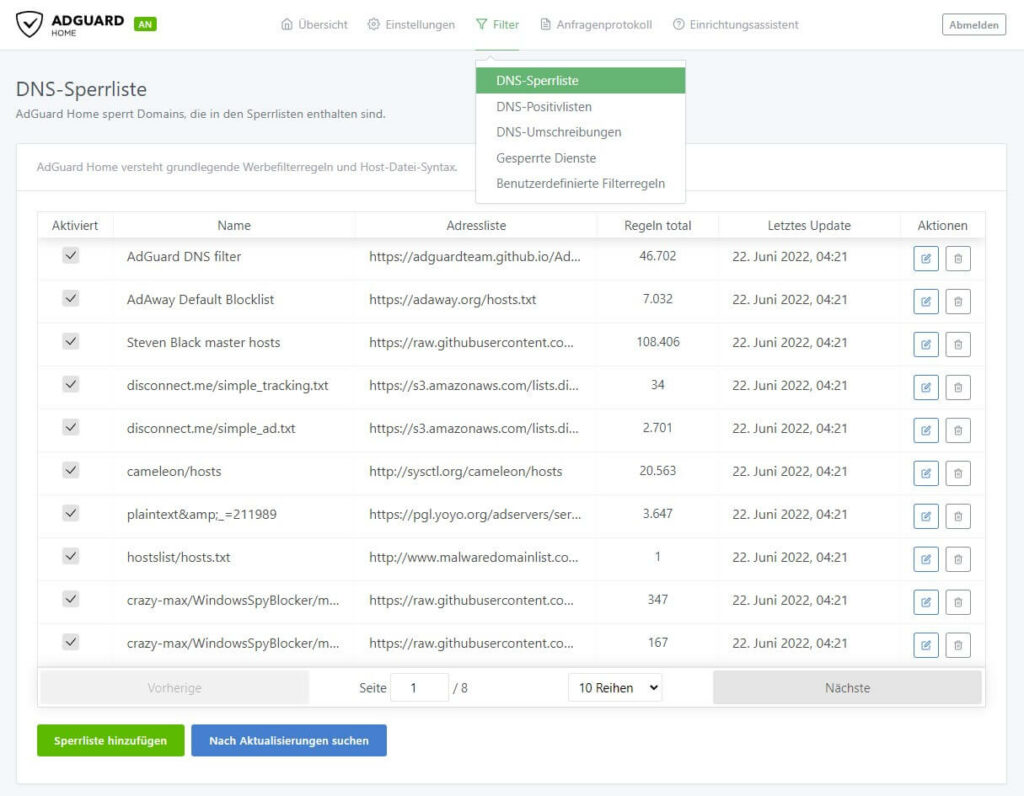
Task: Delete the hostslist/hosts.txt list
Action: click(957, 559)
